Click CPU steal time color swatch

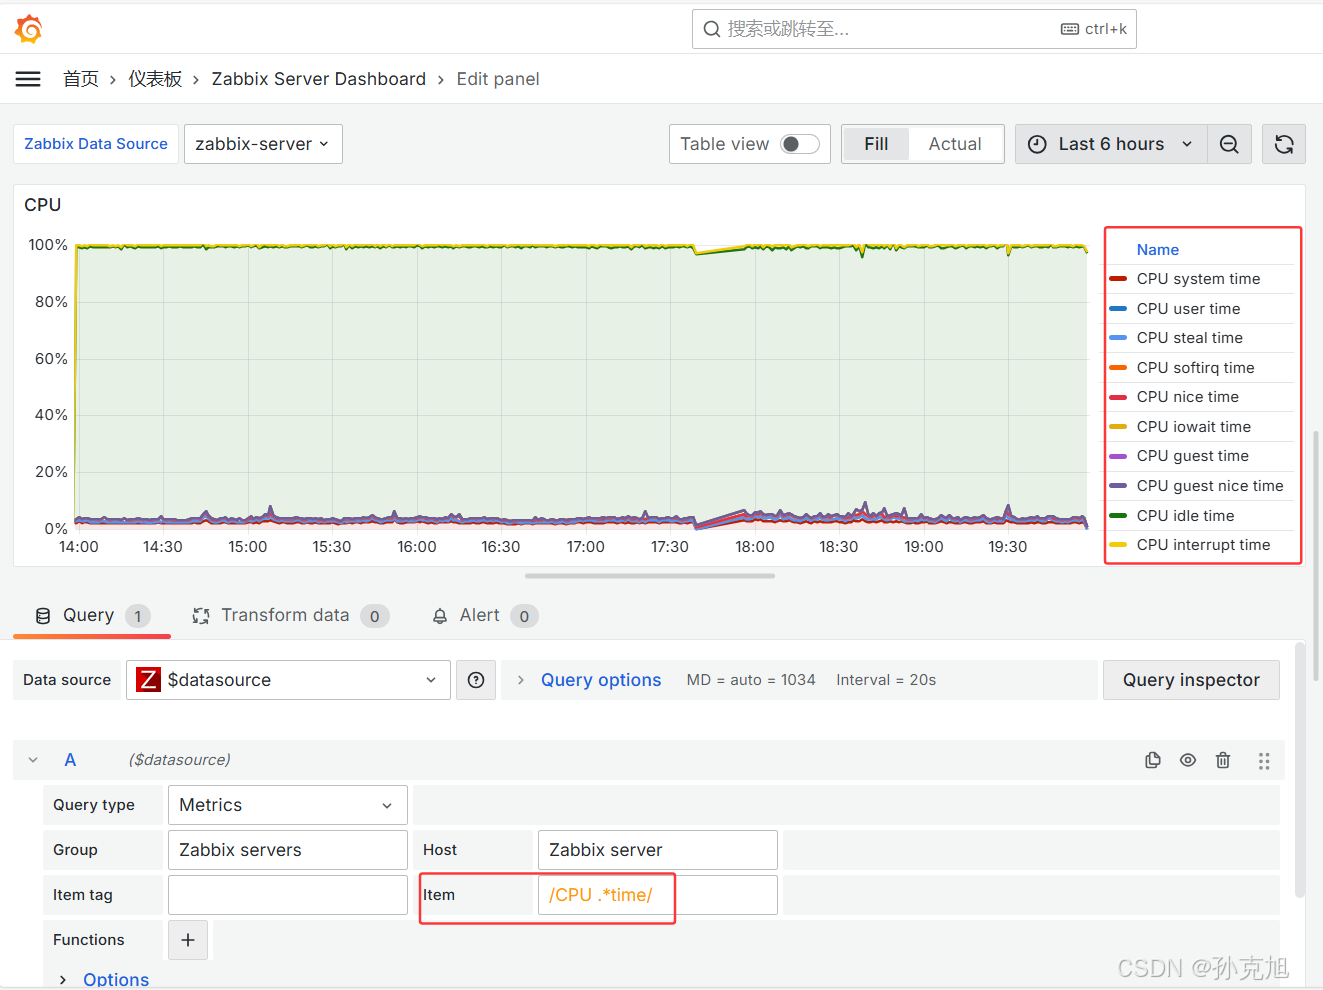(1118, 338)
